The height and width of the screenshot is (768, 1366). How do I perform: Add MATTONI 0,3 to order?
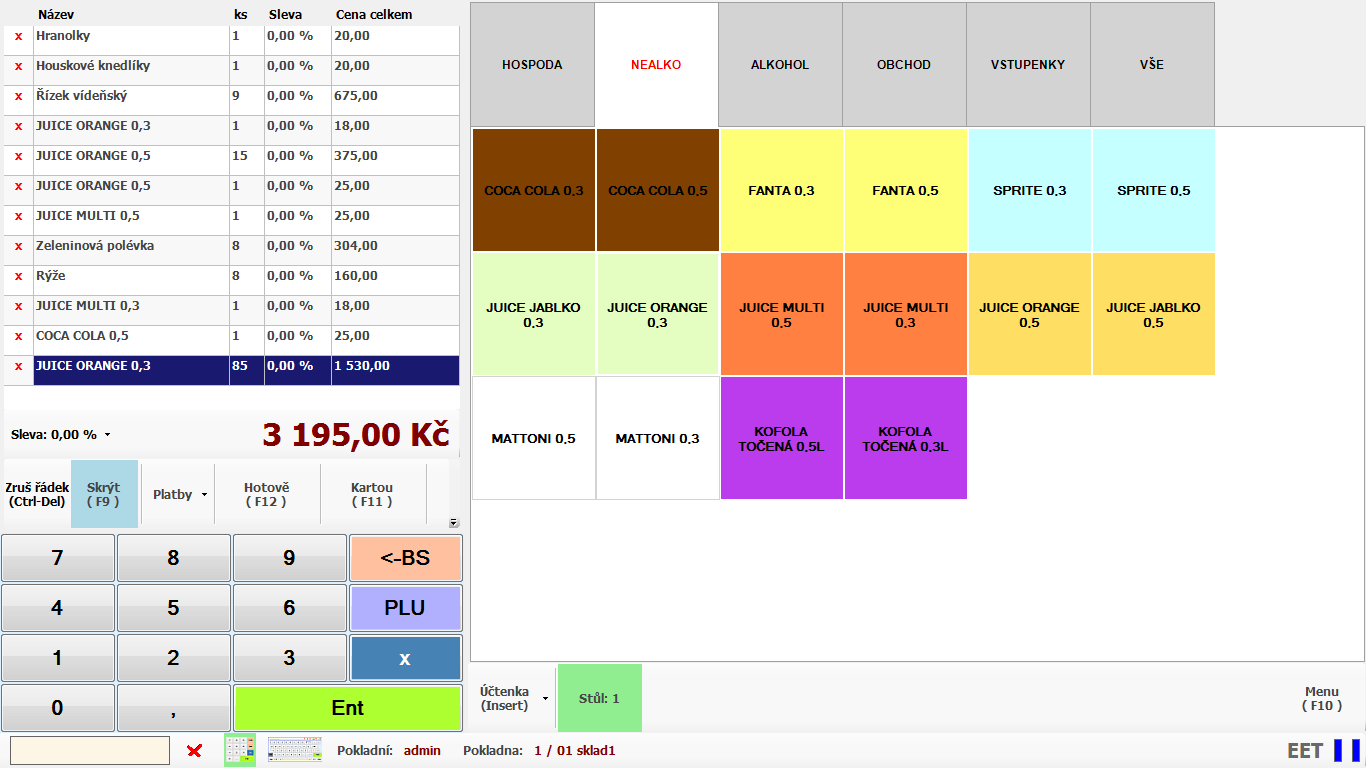(658, 438)
